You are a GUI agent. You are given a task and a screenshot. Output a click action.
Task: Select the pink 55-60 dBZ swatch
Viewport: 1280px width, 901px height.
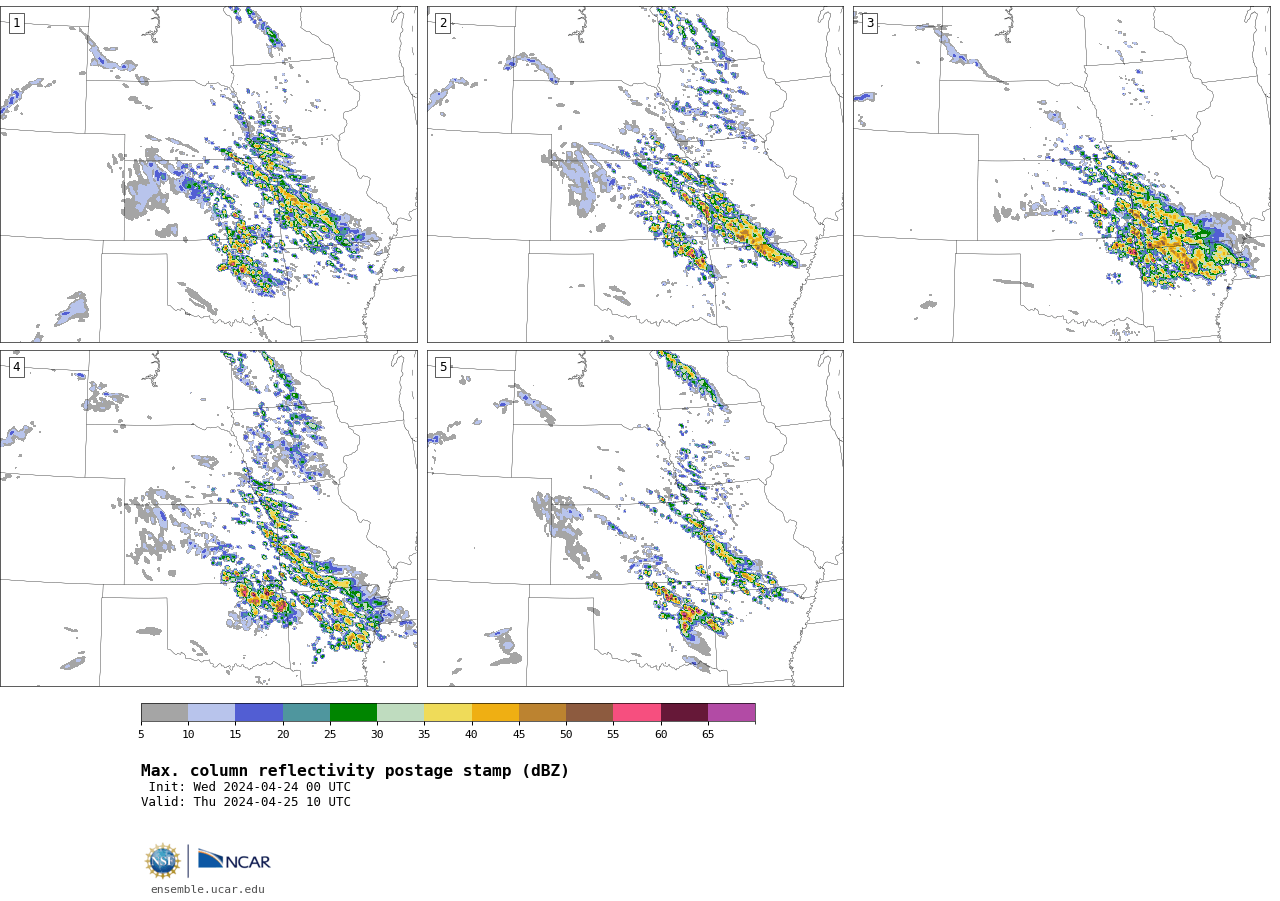637,713
